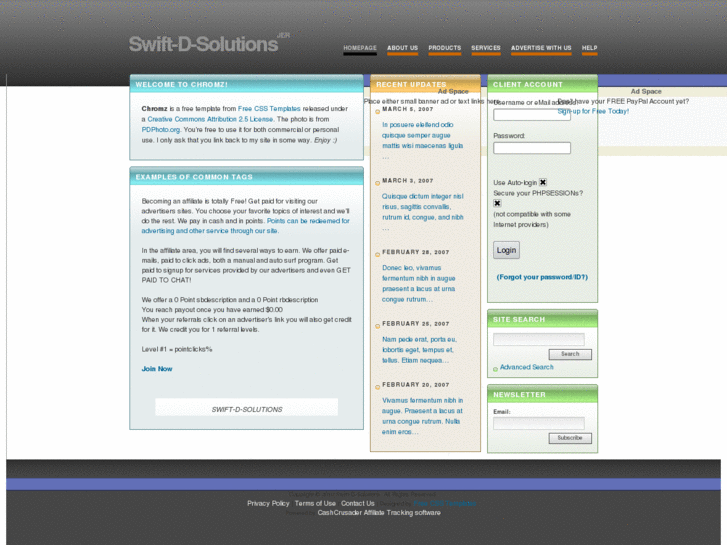Open Sign-up for Free Today link
This screenshot has height=545, width=727.
click(593, 111)
